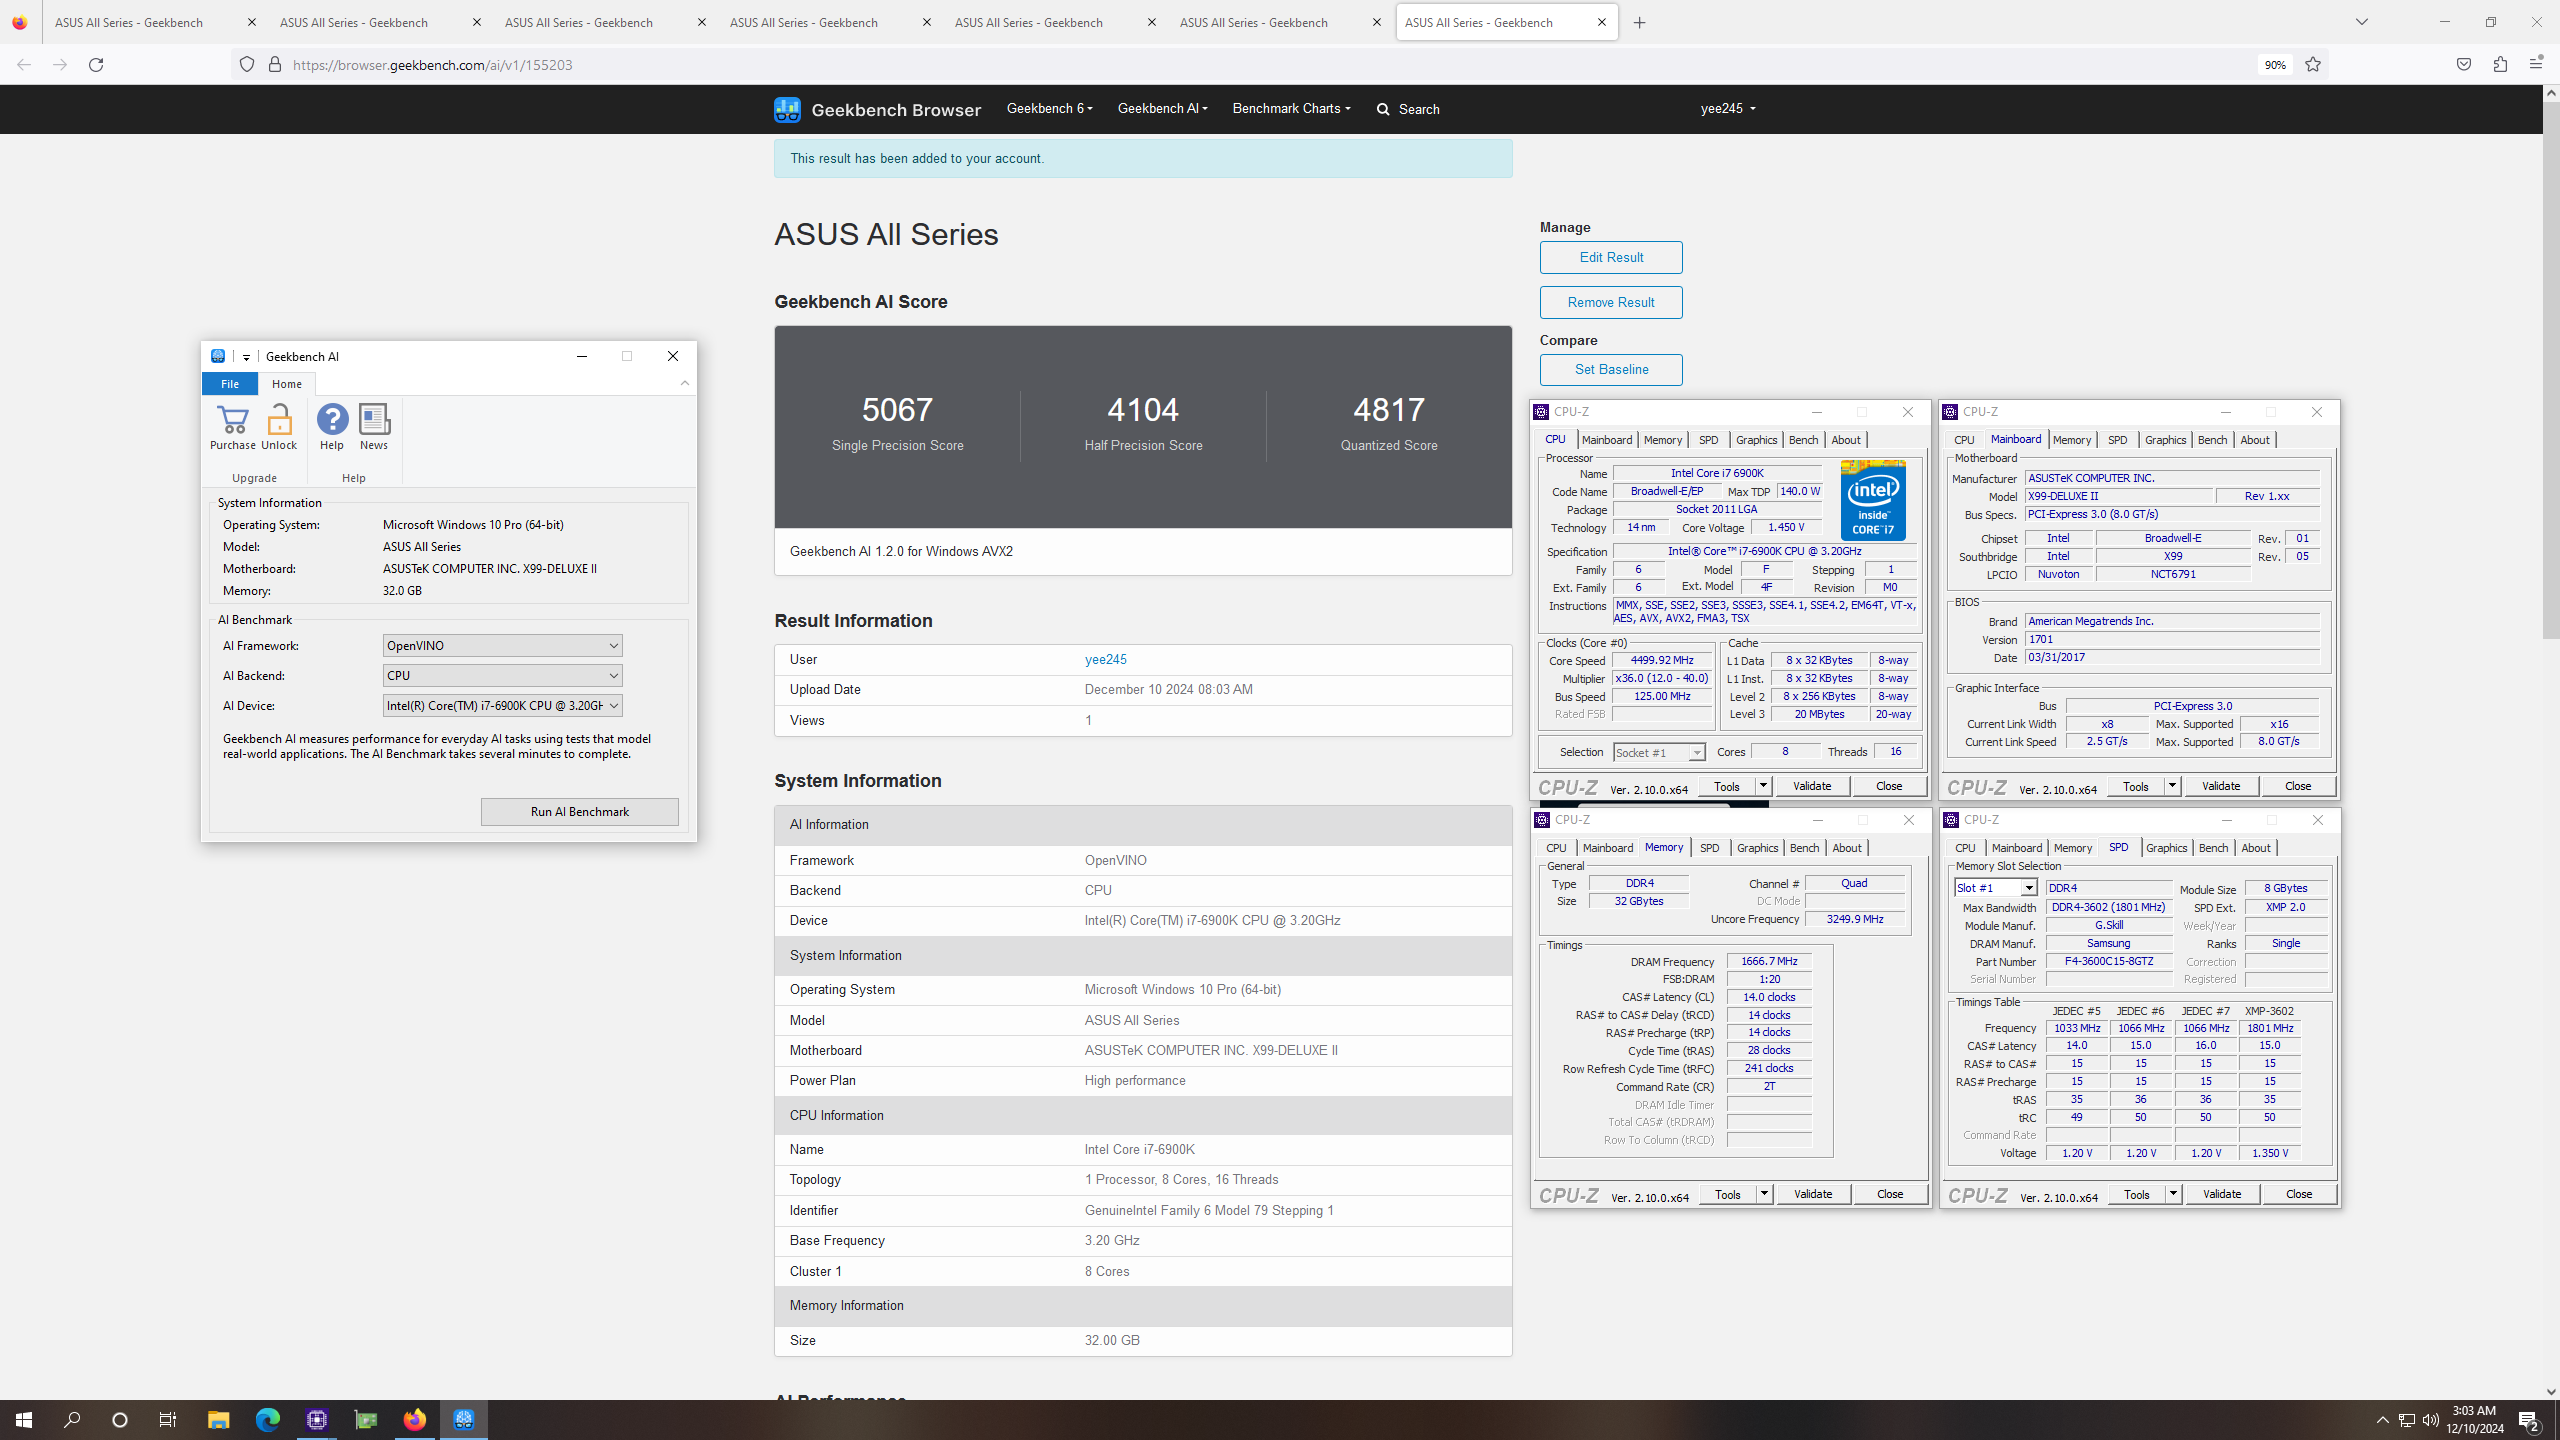The width and height of the screenshot is (2560, 1440).
Task: Open the AI Backend CPU dropdown
Action: click(502, 676)
